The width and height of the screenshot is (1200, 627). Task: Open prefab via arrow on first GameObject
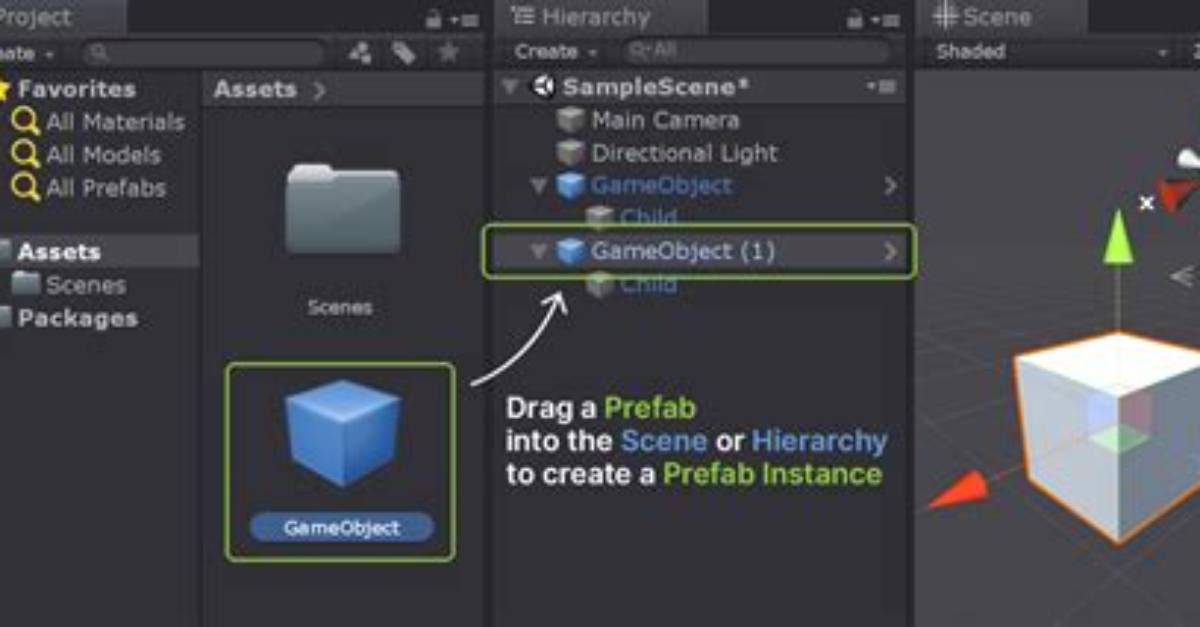click(890, 186)
